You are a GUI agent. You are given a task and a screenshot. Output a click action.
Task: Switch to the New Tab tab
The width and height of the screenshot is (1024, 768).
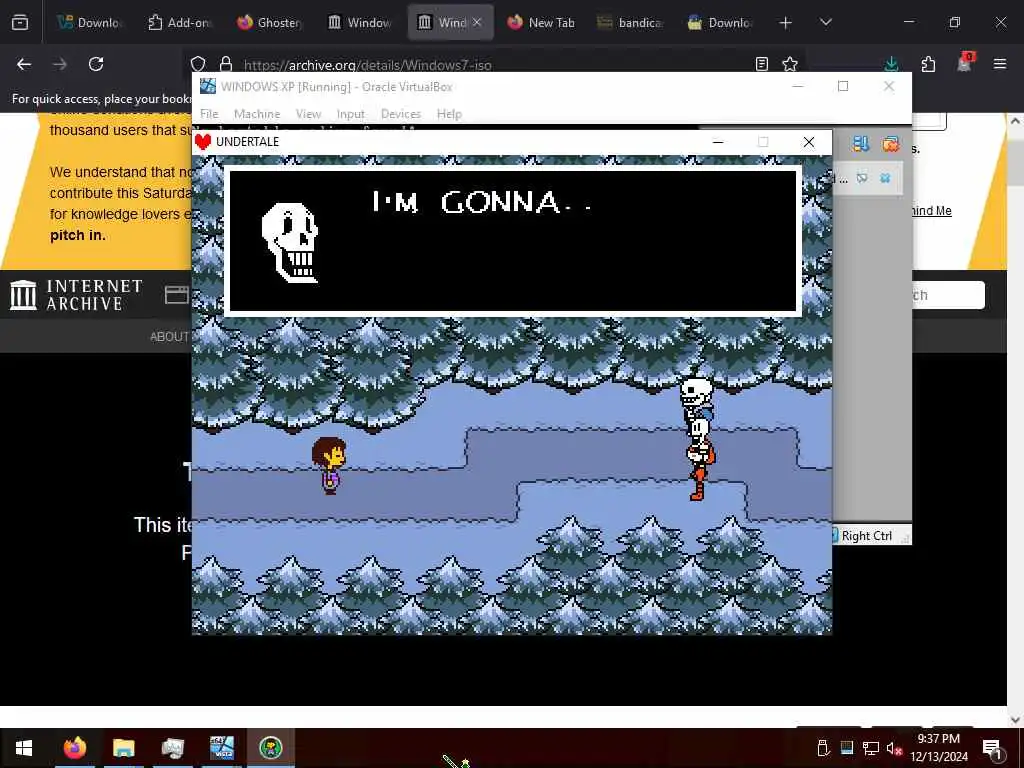(541, 22)
